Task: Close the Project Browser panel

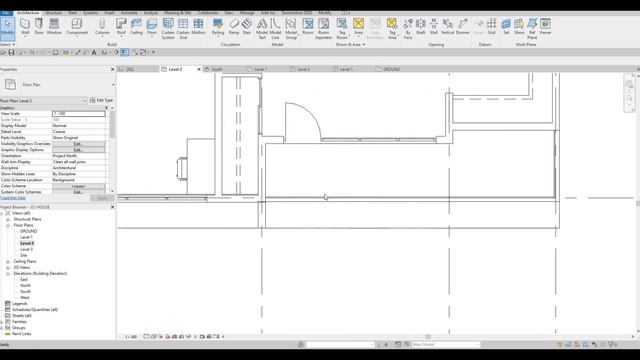Action: (x=113, y=207)
